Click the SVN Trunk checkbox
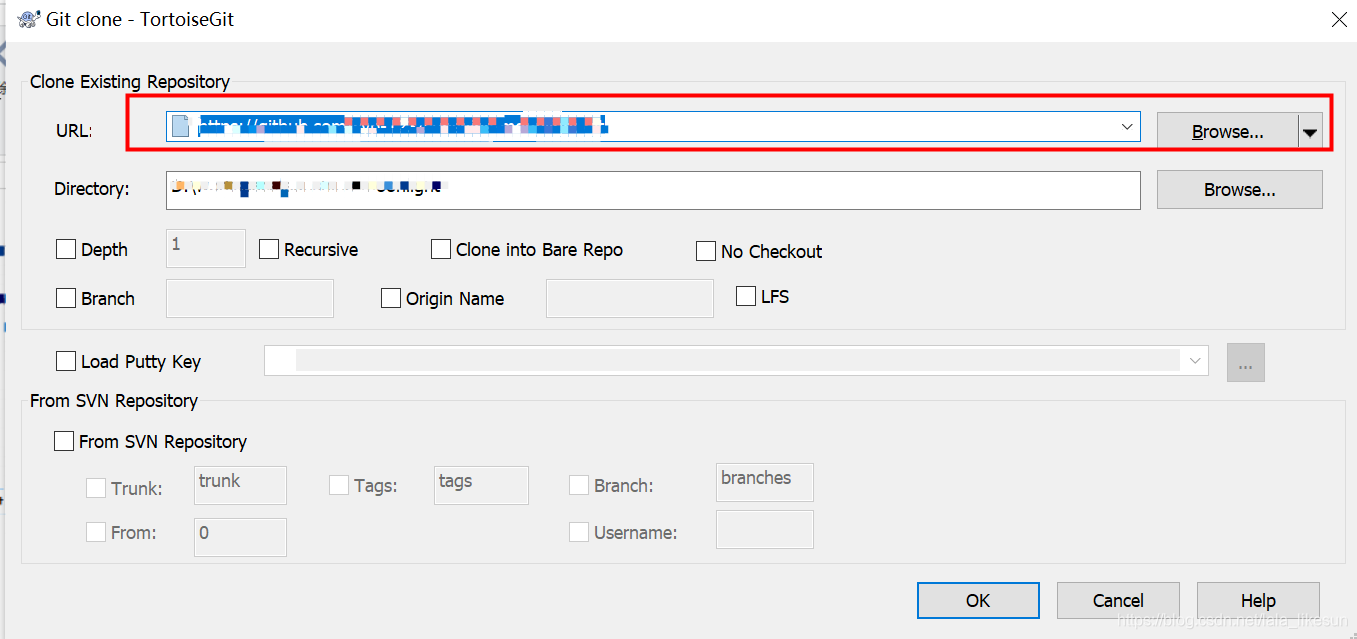 (96, 488)
